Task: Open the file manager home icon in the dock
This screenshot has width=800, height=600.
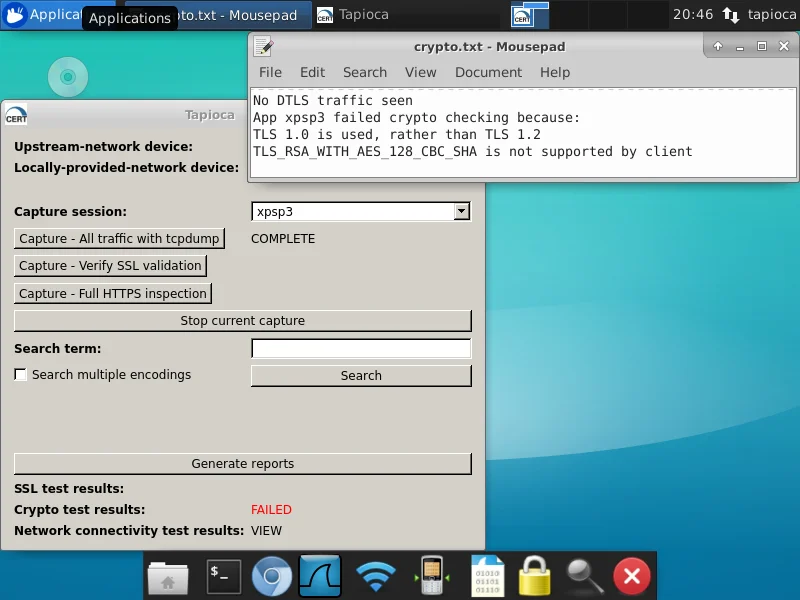Action: point(168,576)
